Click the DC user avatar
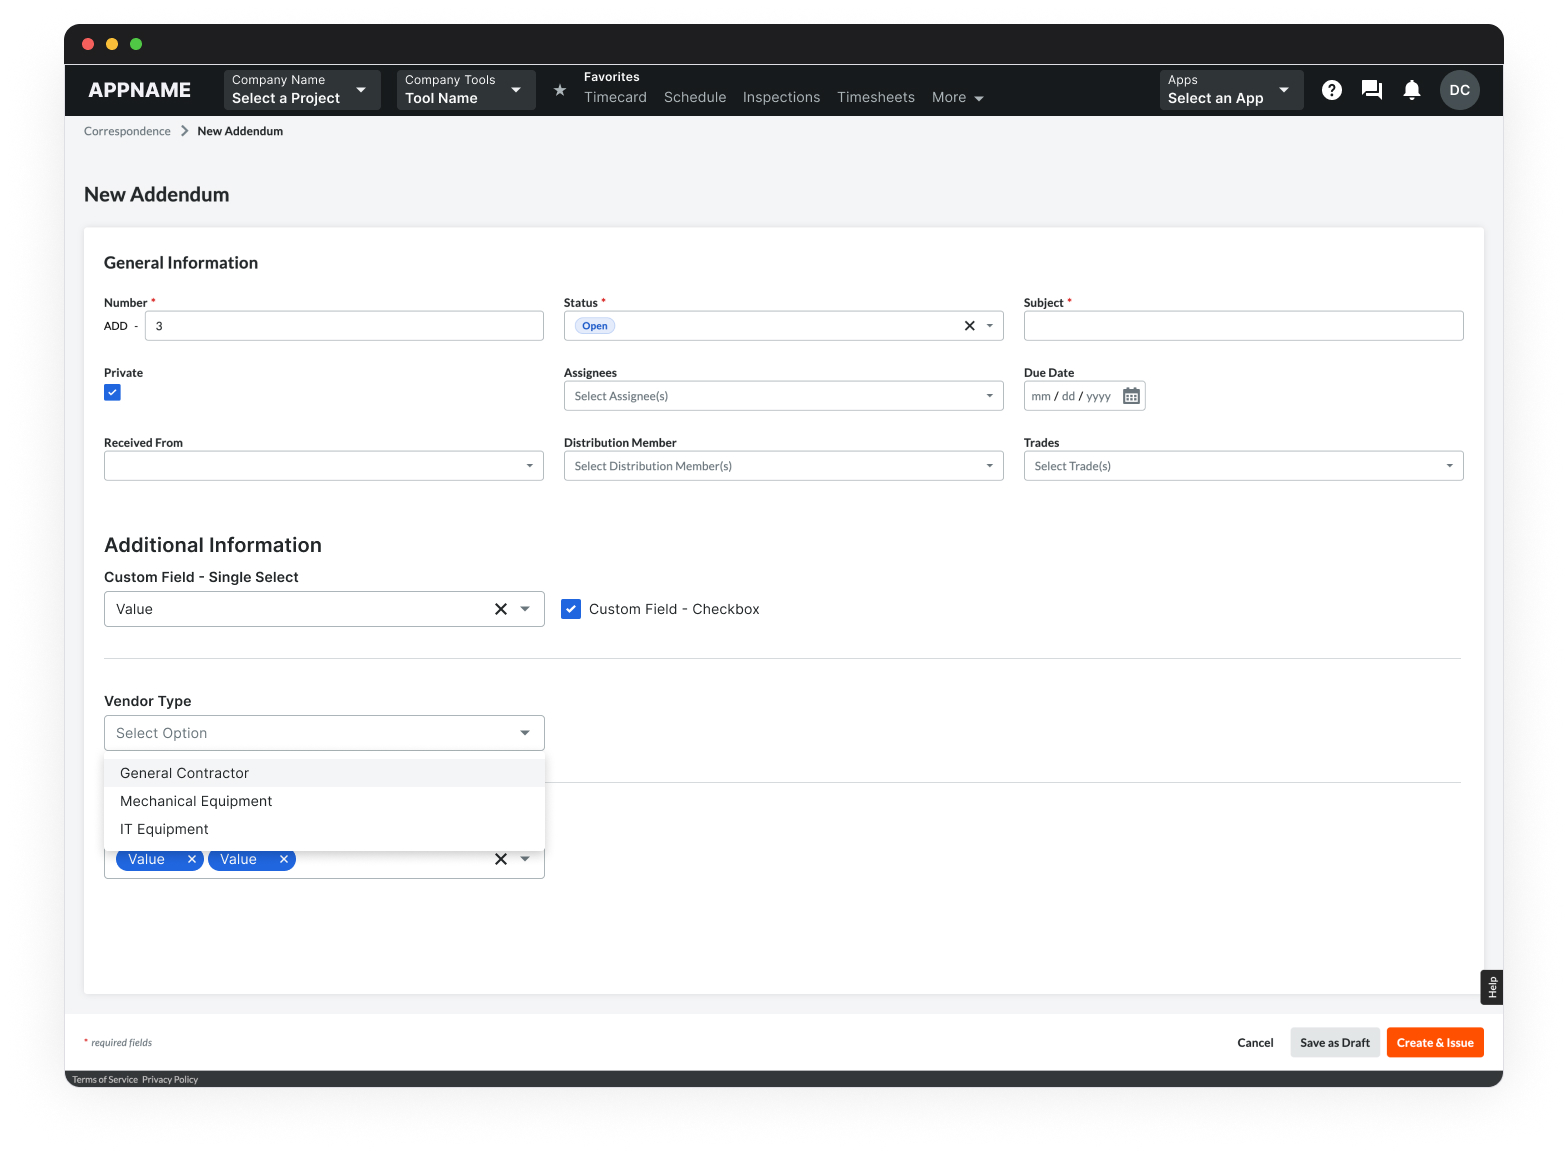The image size is (1568, 1152). pos(1459,90)
